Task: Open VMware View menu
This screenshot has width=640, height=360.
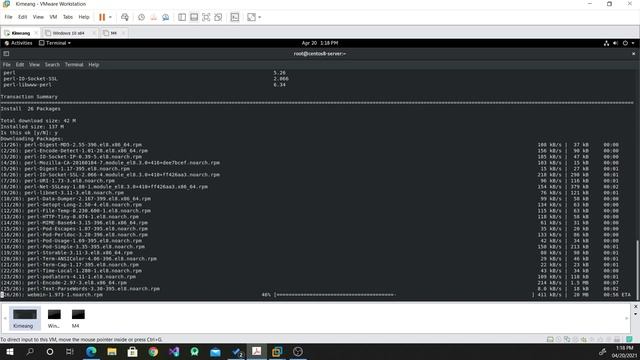Action: [38, 17]
